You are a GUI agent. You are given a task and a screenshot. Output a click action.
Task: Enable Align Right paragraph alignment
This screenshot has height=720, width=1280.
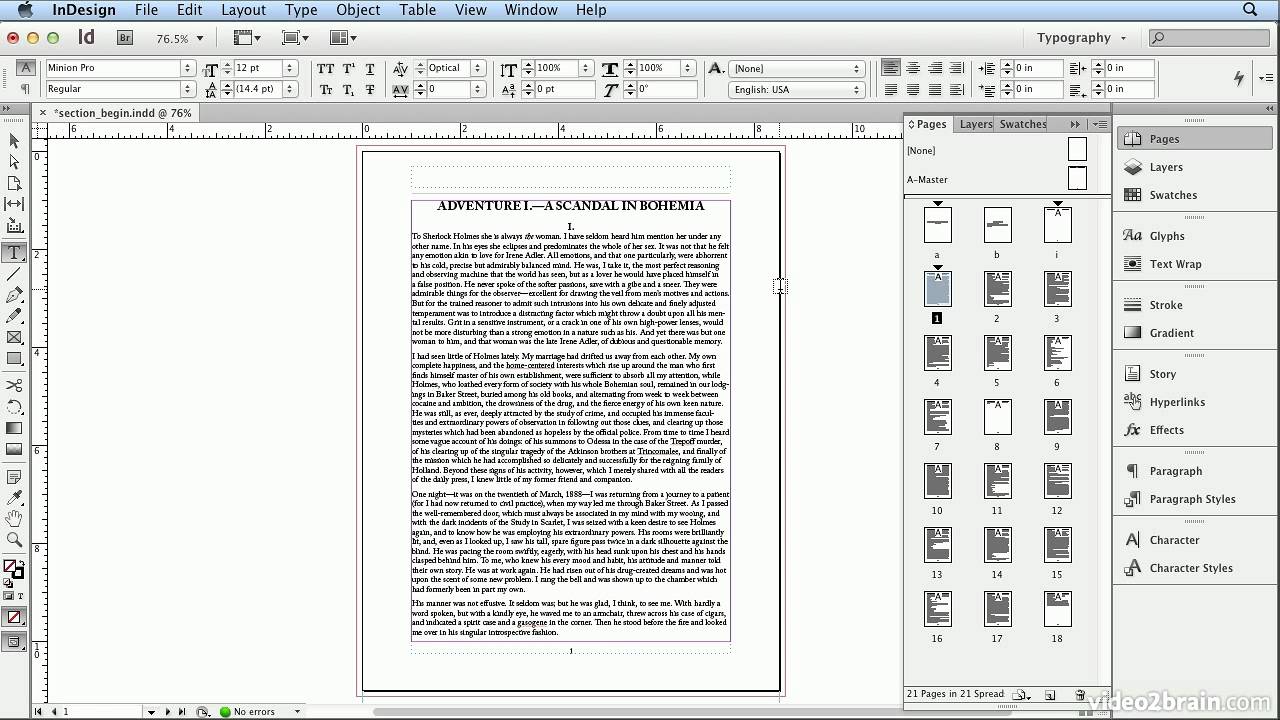click(935, 69)
